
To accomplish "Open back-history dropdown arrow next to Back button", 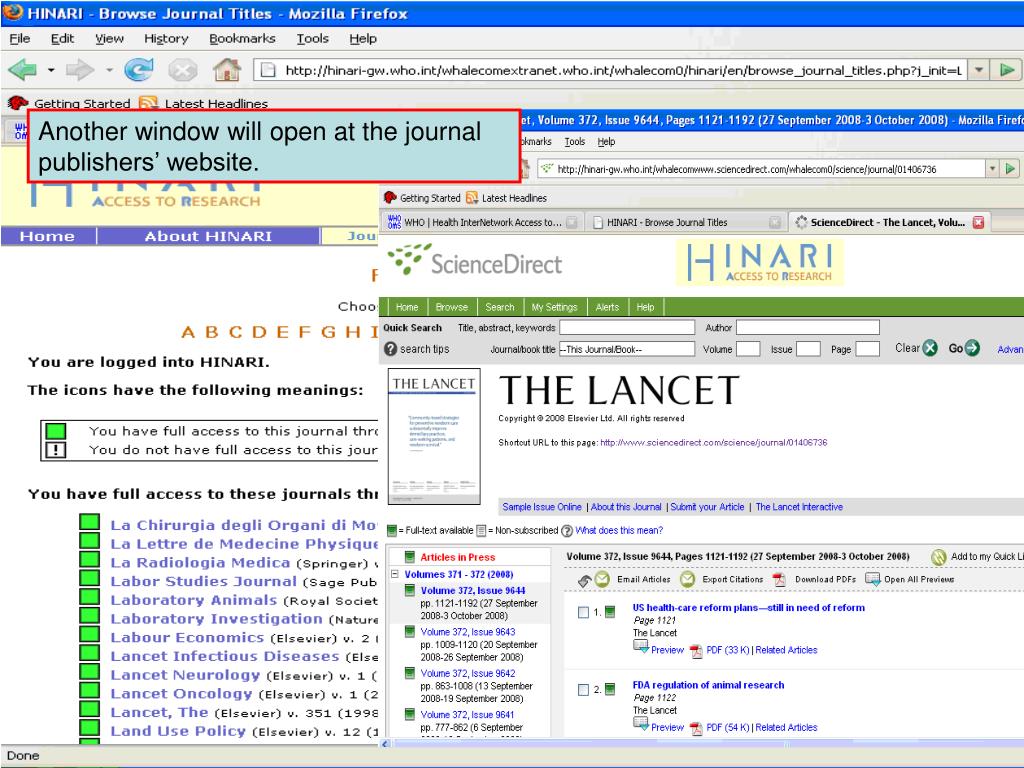I will [x=51, y=69].
